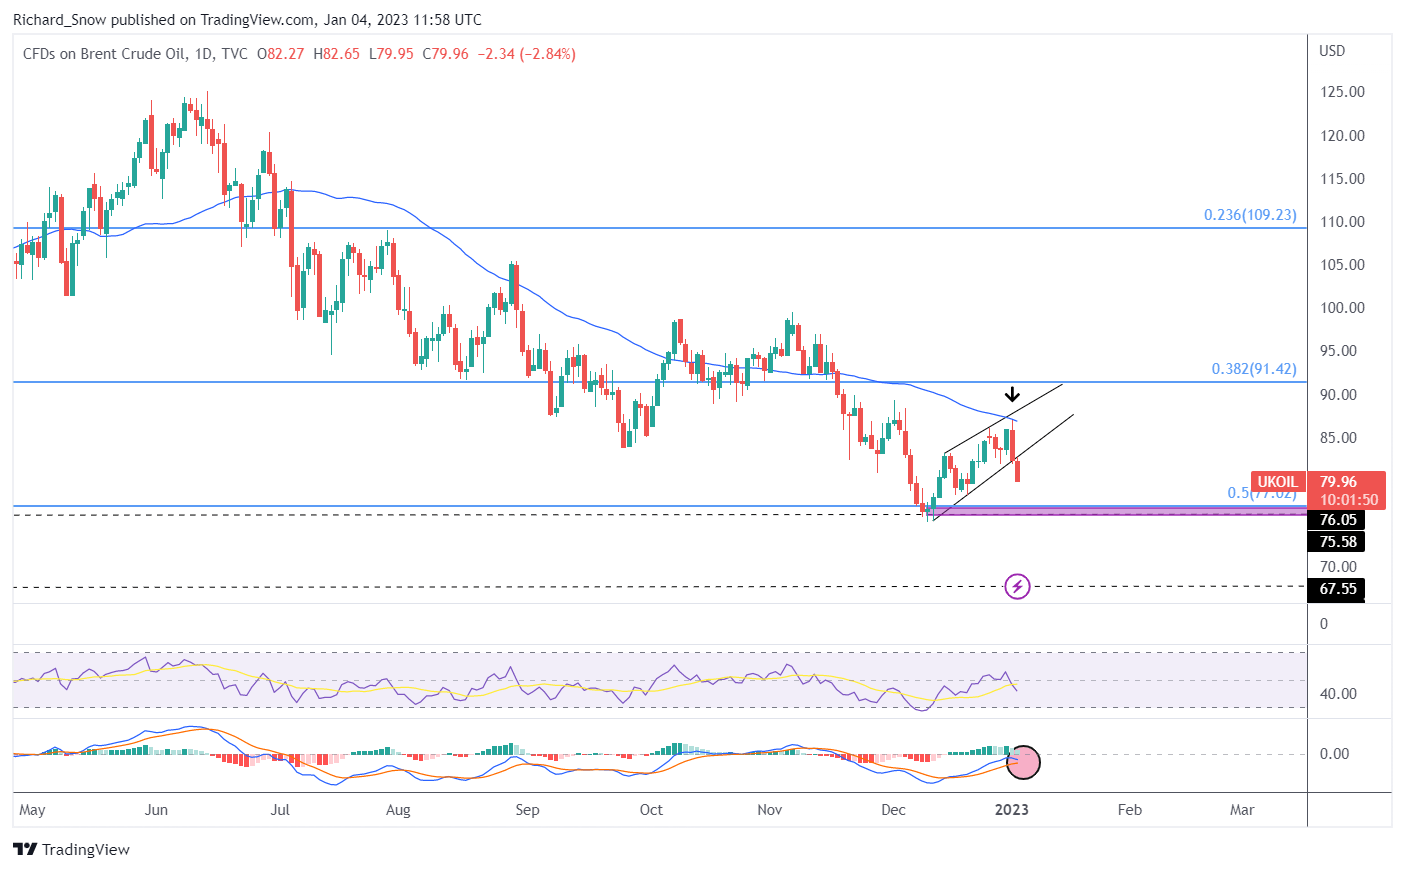1405x871 pixels.
Task: Click the purple support zone band
Action: coord(1117,510)
